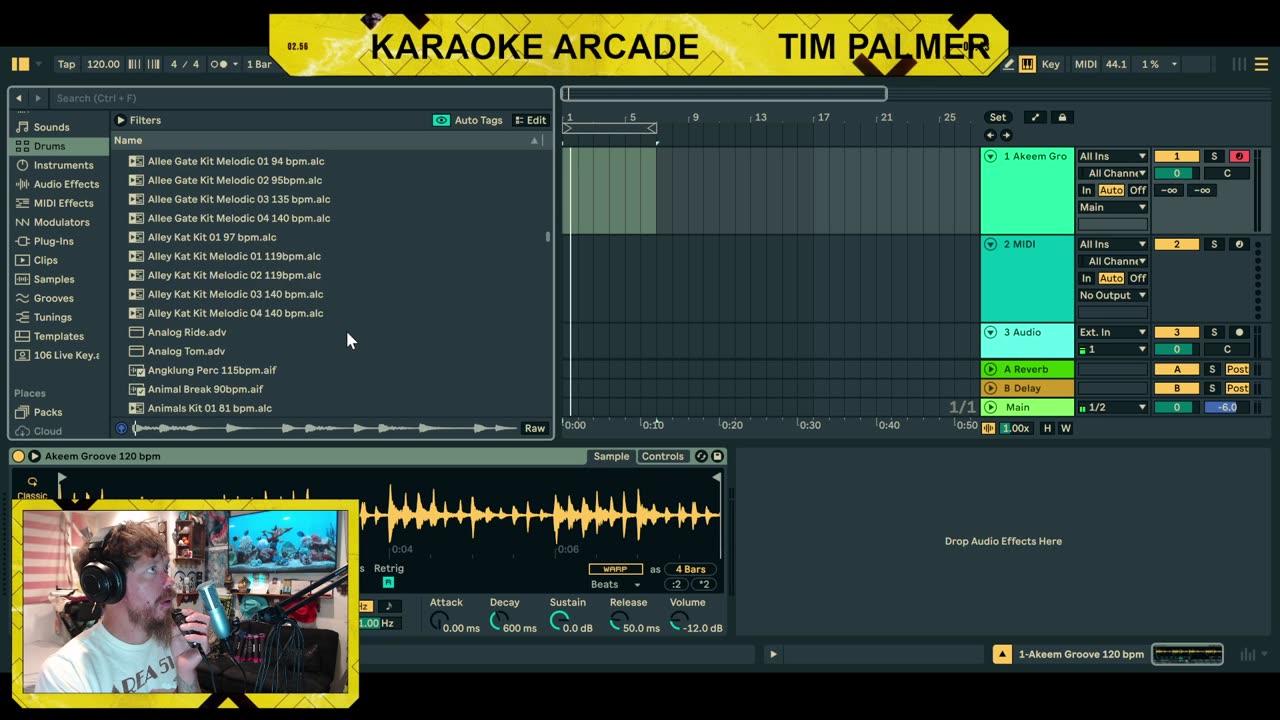Screen dimensions: 1280x720
Task: Toggle the Auto Tags eye icon
Action: click(x=441, y=120)
